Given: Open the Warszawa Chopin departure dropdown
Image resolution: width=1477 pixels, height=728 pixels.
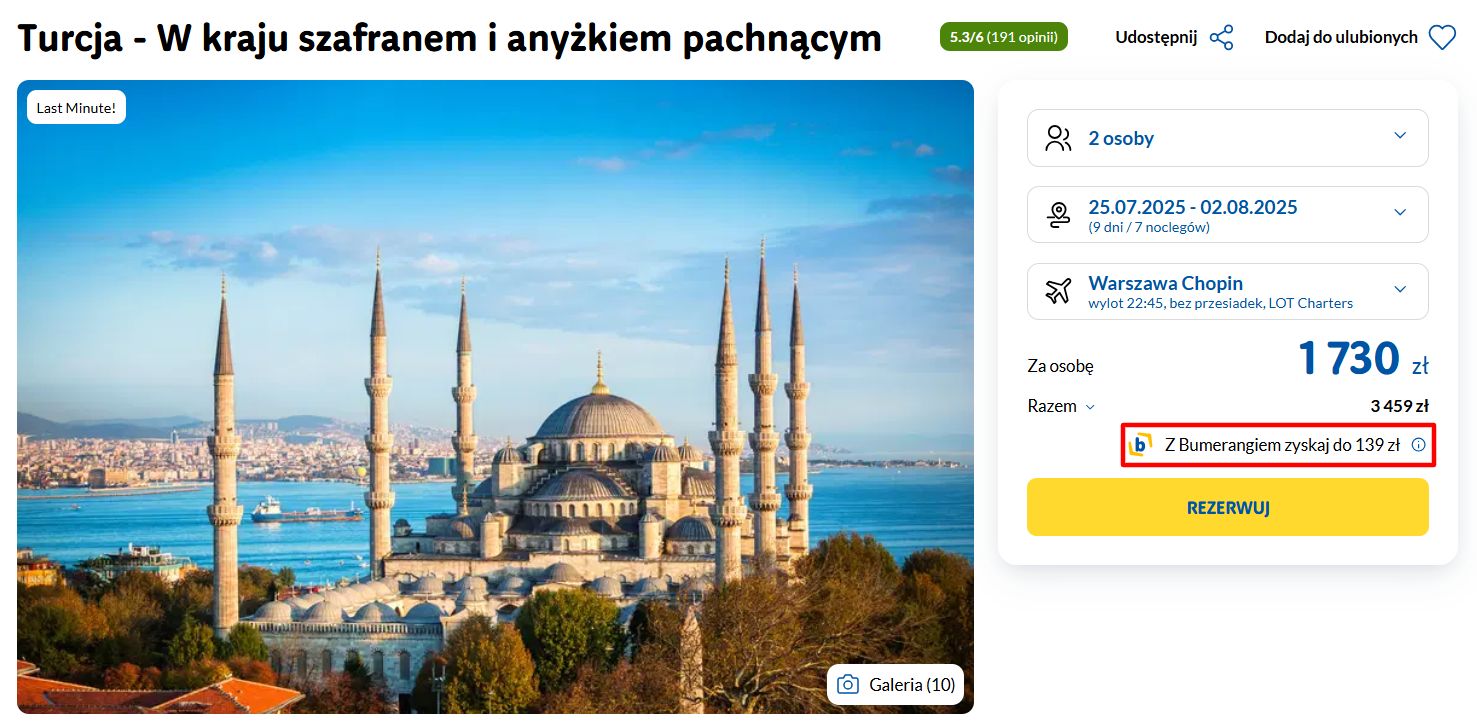Looking at the screenshot, I should 1228,291.
